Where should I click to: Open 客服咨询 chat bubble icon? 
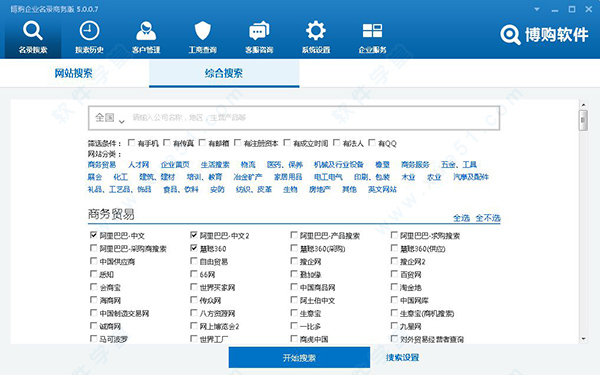(259, 31)
